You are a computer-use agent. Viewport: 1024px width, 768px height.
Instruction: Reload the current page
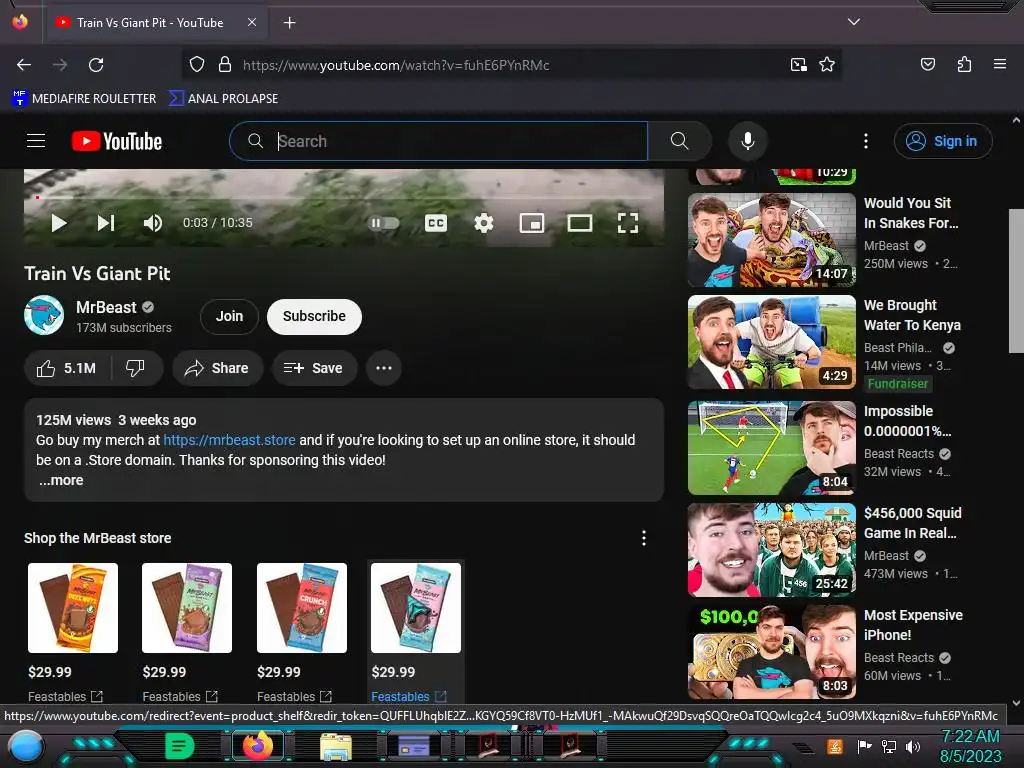[96, 65]
